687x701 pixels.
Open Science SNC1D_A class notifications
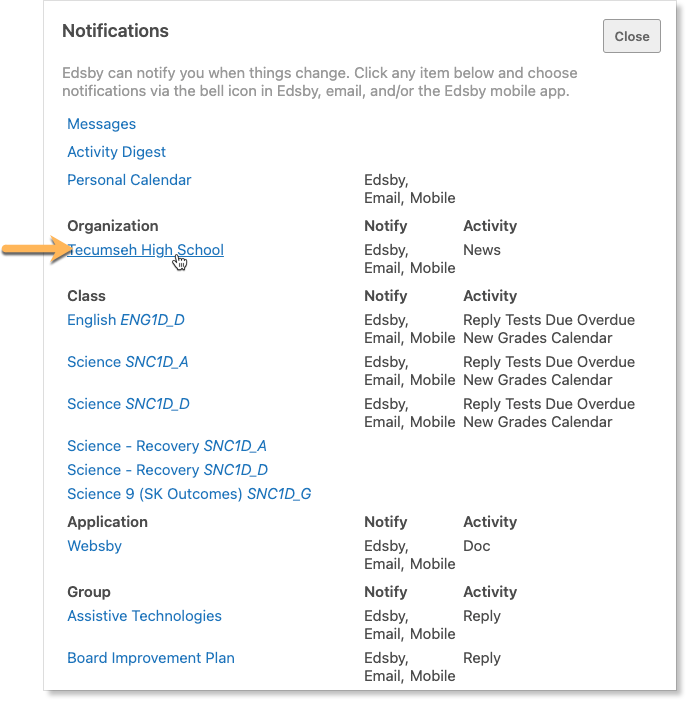[x=127, y=362]
